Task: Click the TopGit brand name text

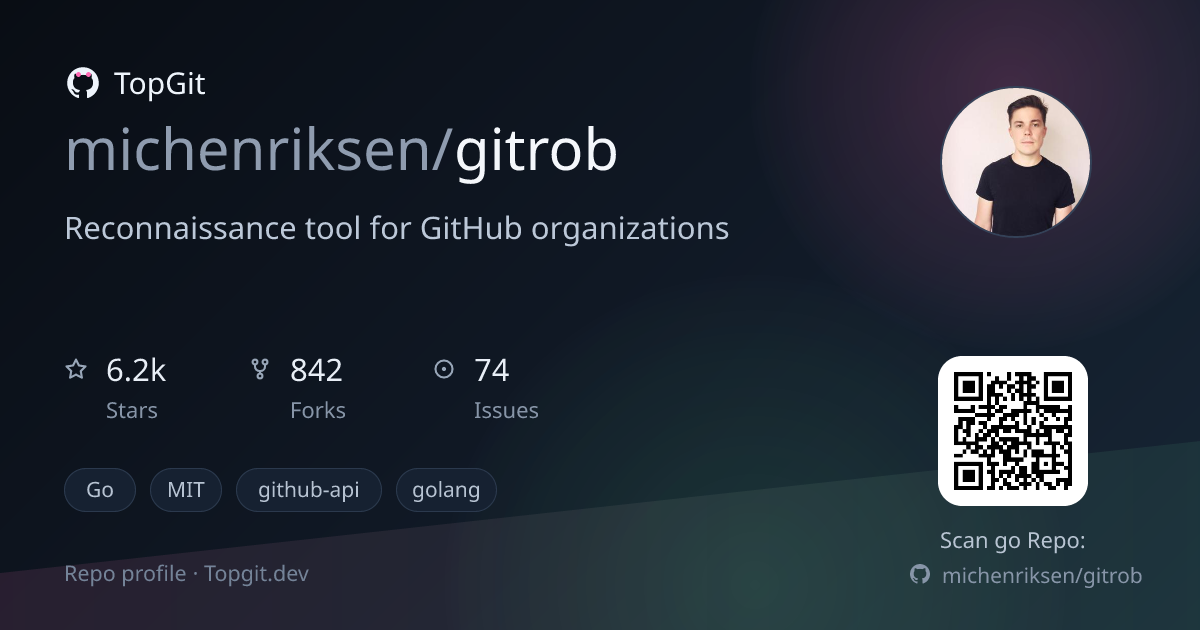Action: click(x=160, y=84)
